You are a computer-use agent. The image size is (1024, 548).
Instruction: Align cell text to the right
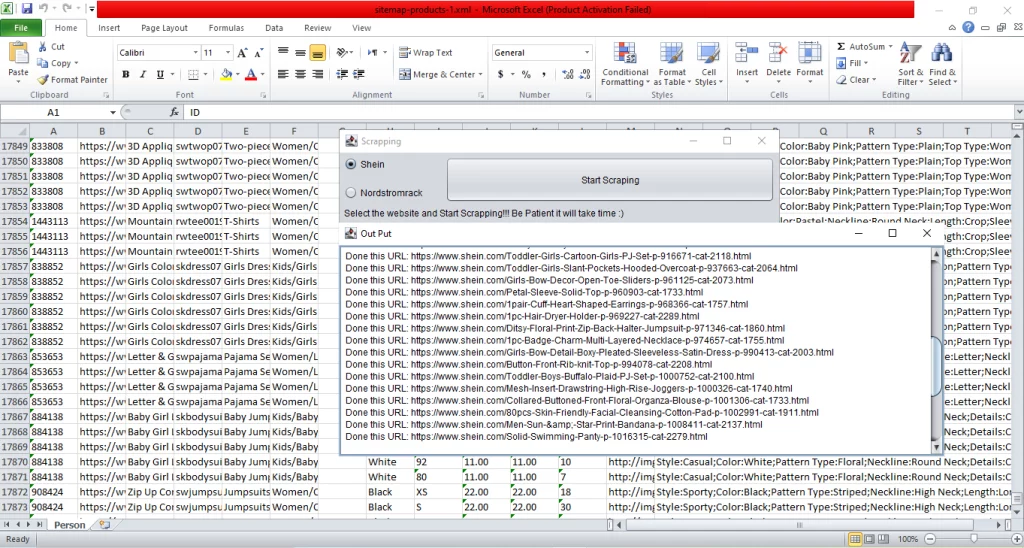318,74
